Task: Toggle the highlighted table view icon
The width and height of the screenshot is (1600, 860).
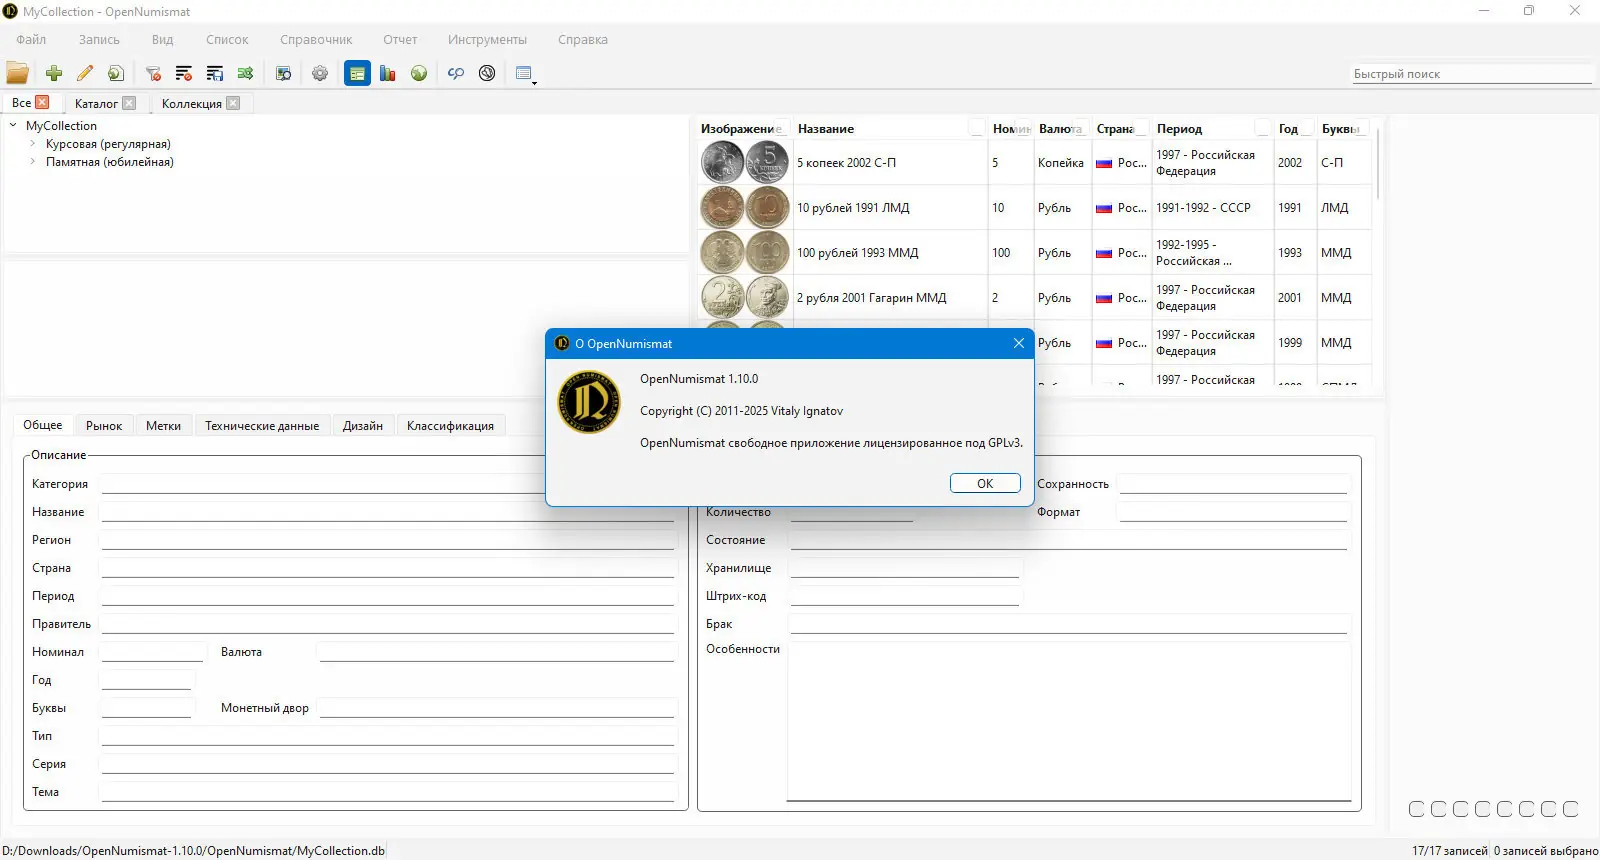Action: click(357, 73)
